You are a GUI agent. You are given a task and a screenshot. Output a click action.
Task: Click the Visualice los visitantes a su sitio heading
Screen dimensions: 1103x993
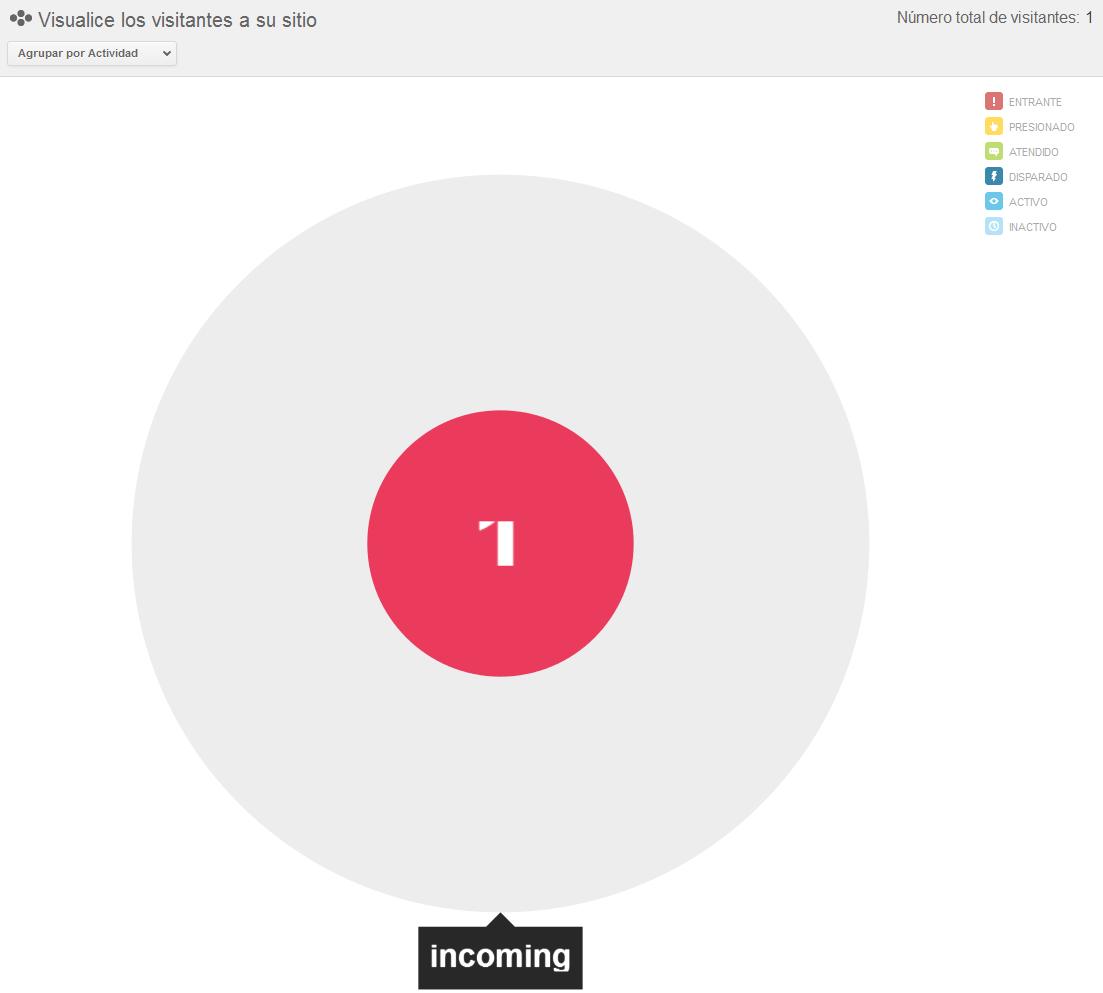(177, 20)
